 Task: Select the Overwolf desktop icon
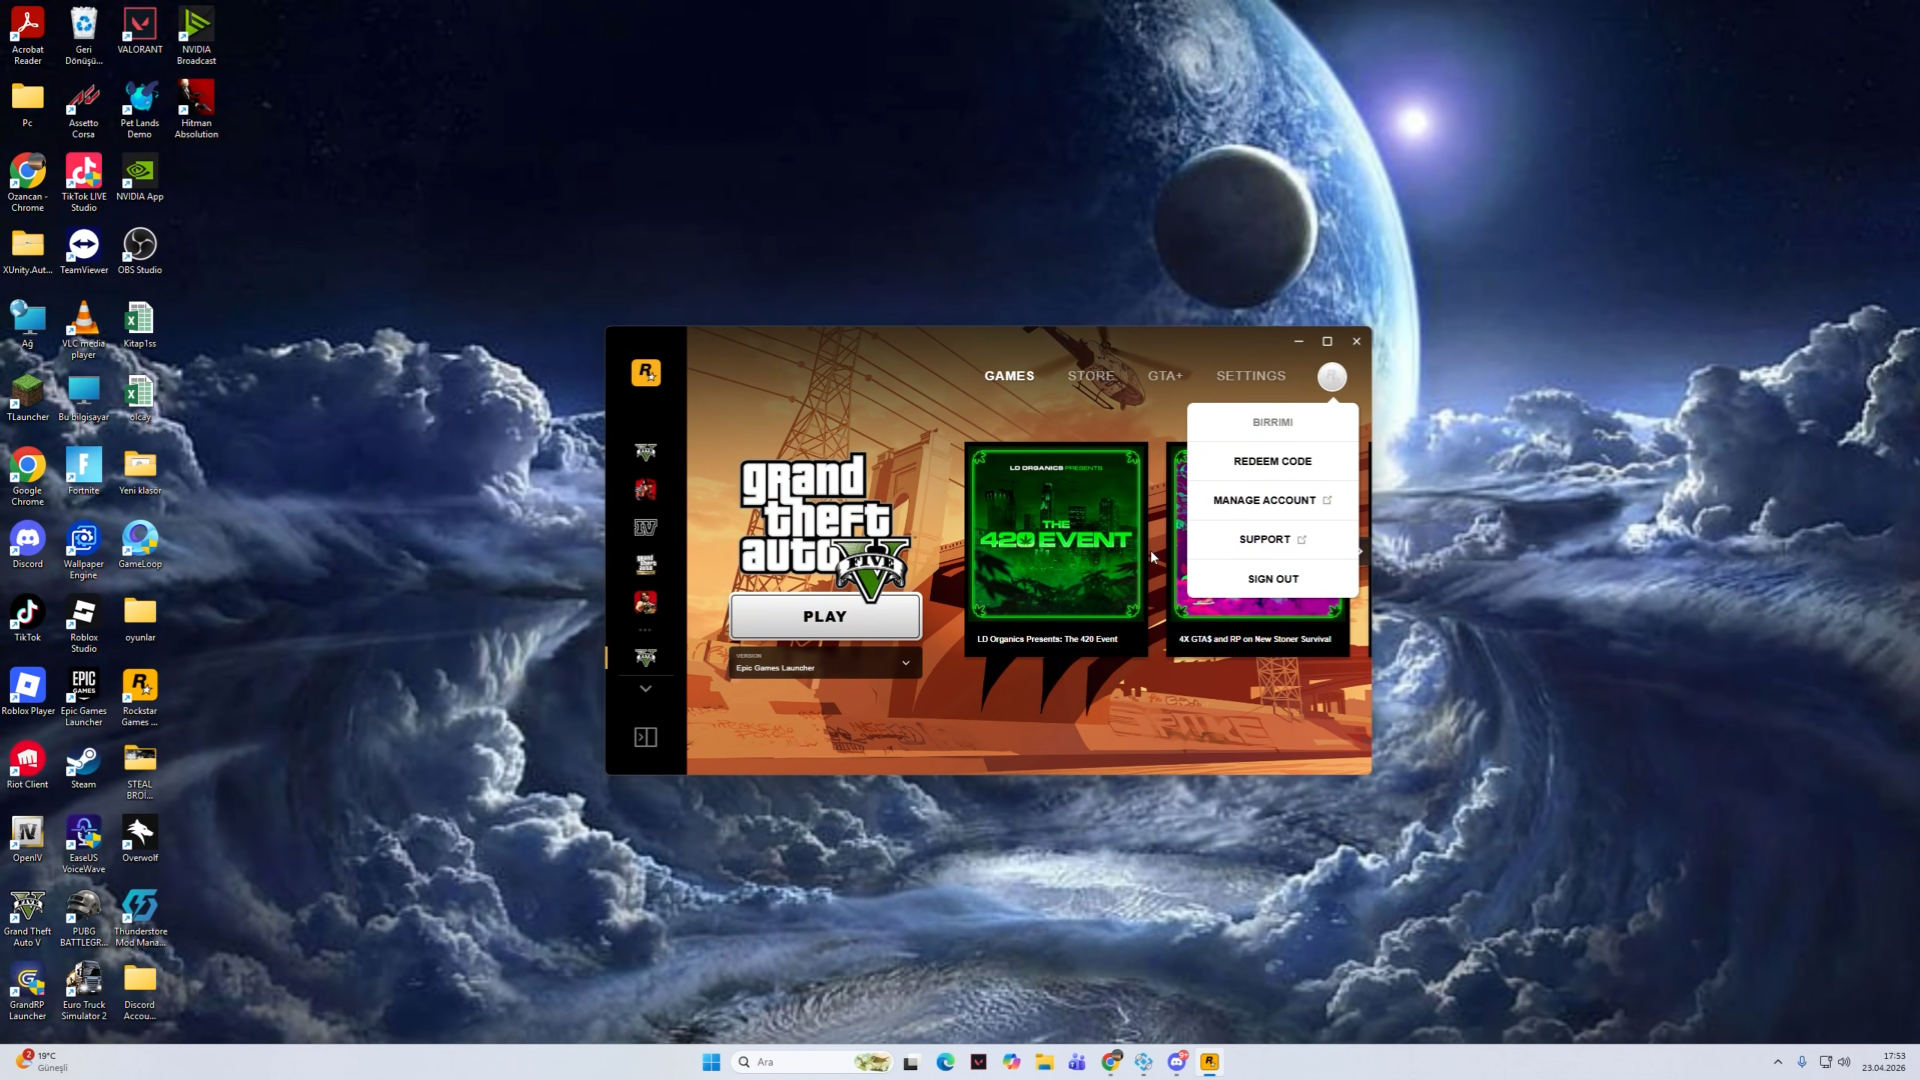coord(140,838)
